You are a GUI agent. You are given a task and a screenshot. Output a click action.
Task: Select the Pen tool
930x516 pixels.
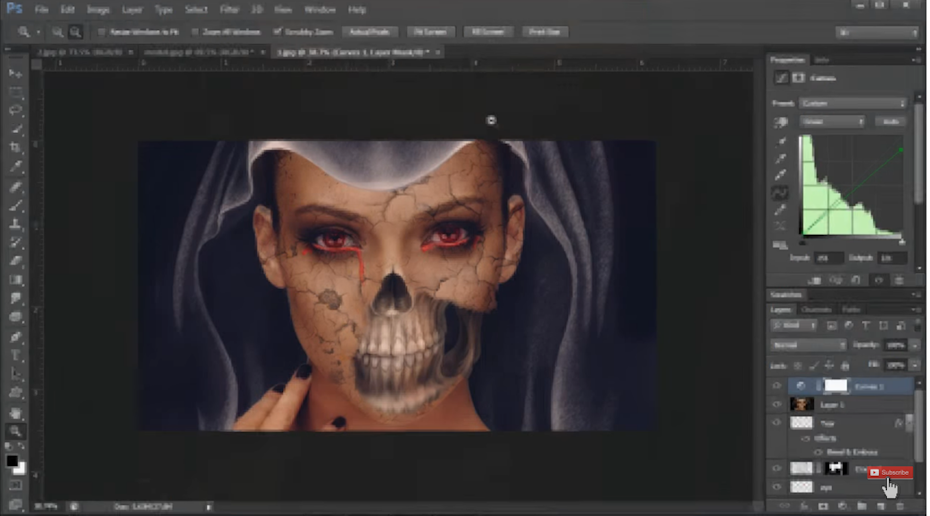tap(15, 337)
